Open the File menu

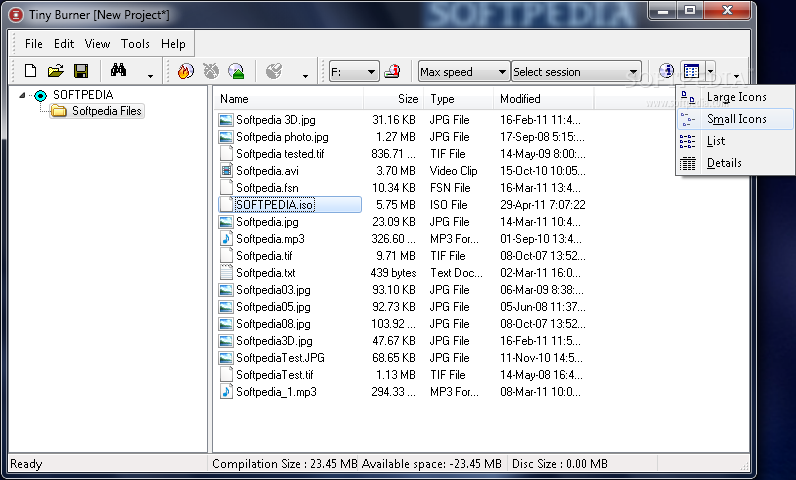point(34,44)
